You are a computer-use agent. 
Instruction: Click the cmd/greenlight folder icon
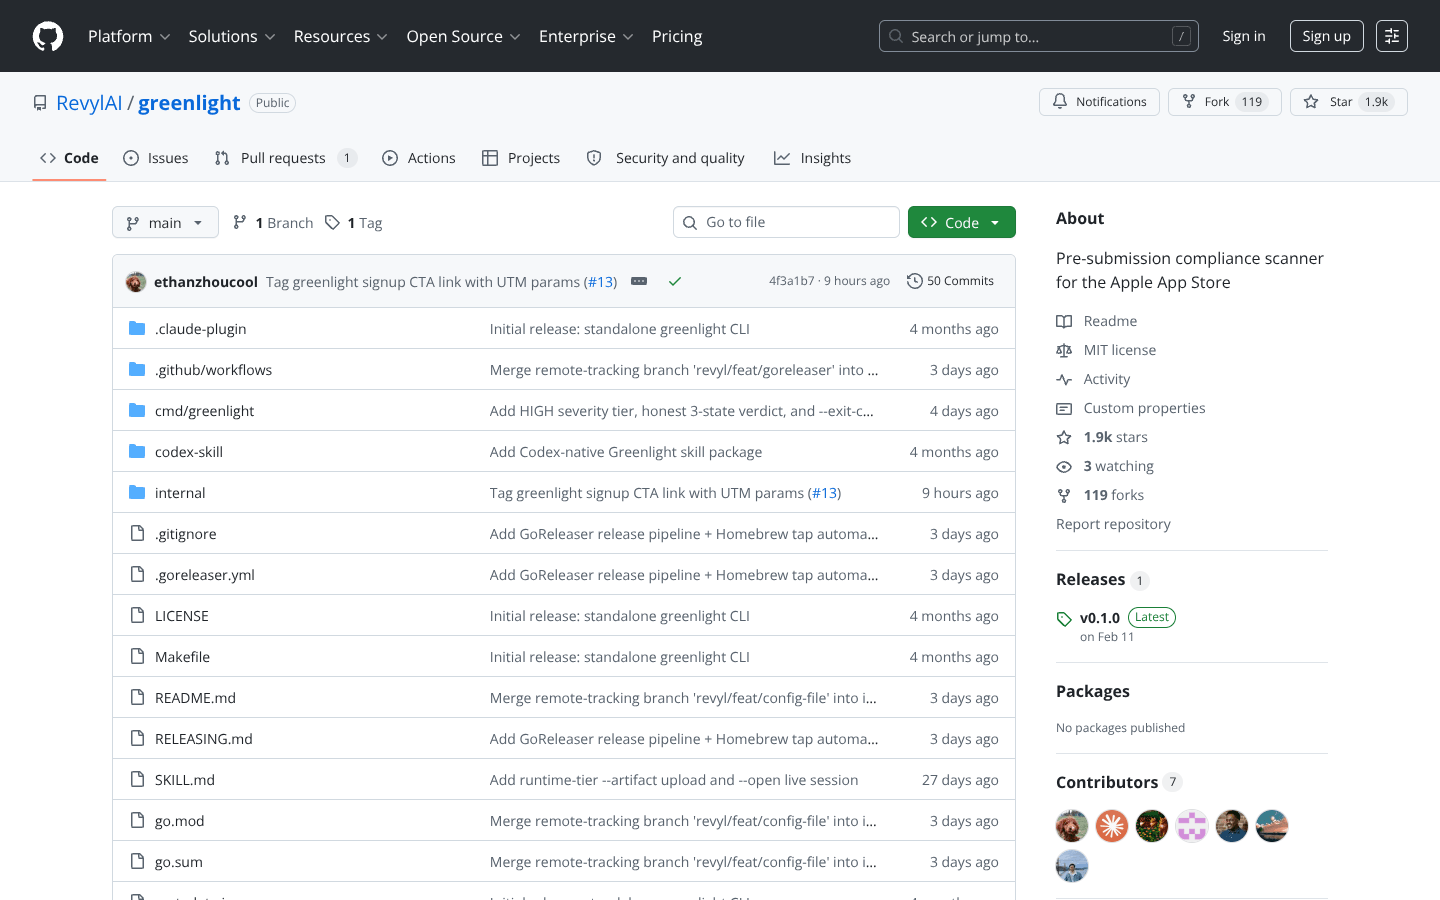click(137, 410)
